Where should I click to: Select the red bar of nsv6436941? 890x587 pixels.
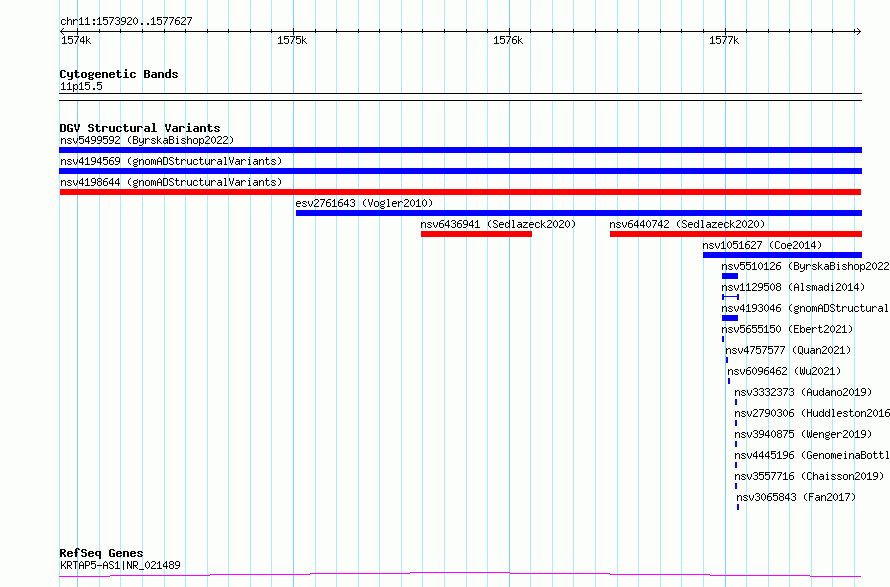(x=476, y=234)
